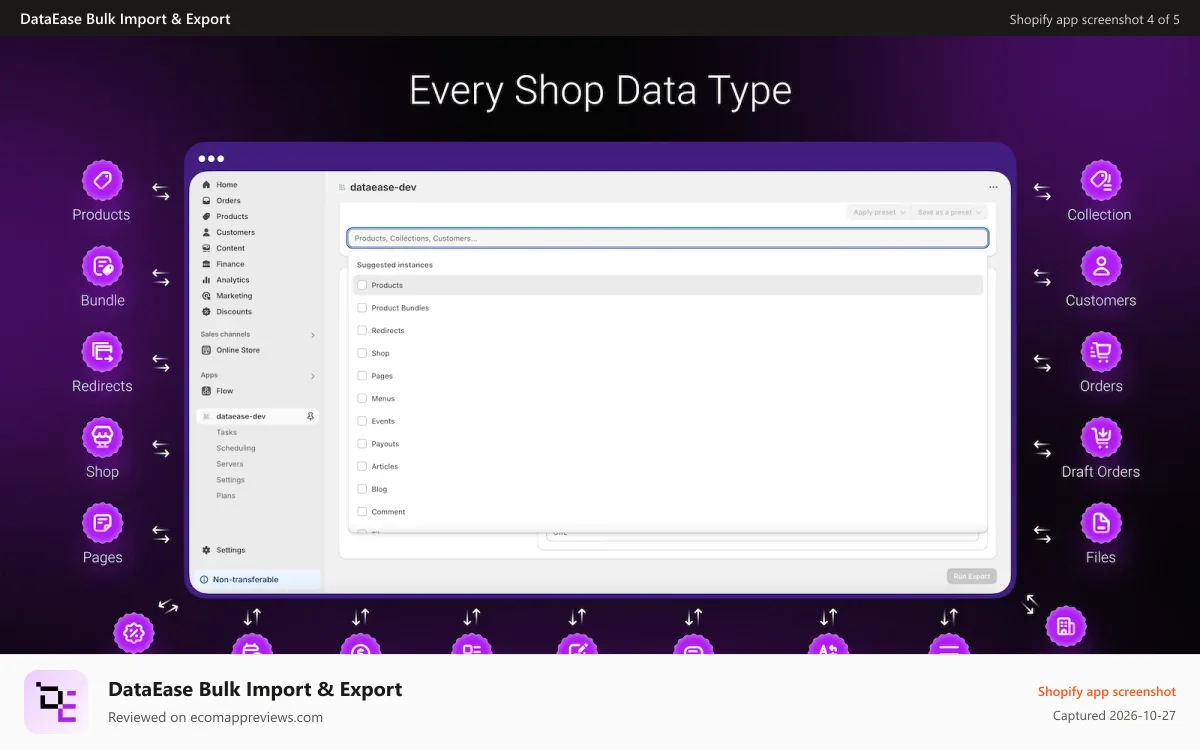
Task: Click the pin icon beside dataease-dev
Action: pyautogui.click(x=310, y=416)
